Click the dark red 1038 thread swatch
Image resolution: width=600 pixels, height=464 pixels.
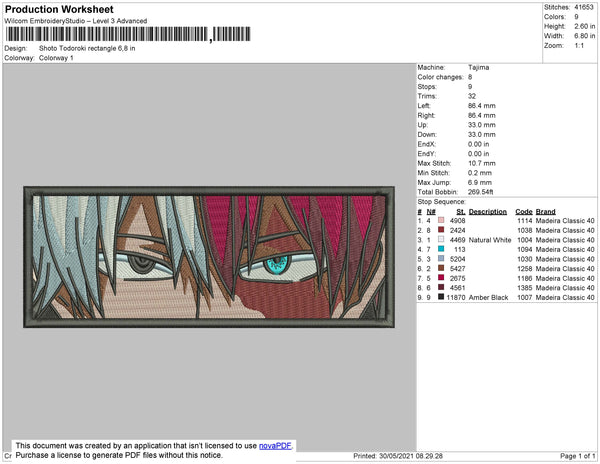coord(441,230)
